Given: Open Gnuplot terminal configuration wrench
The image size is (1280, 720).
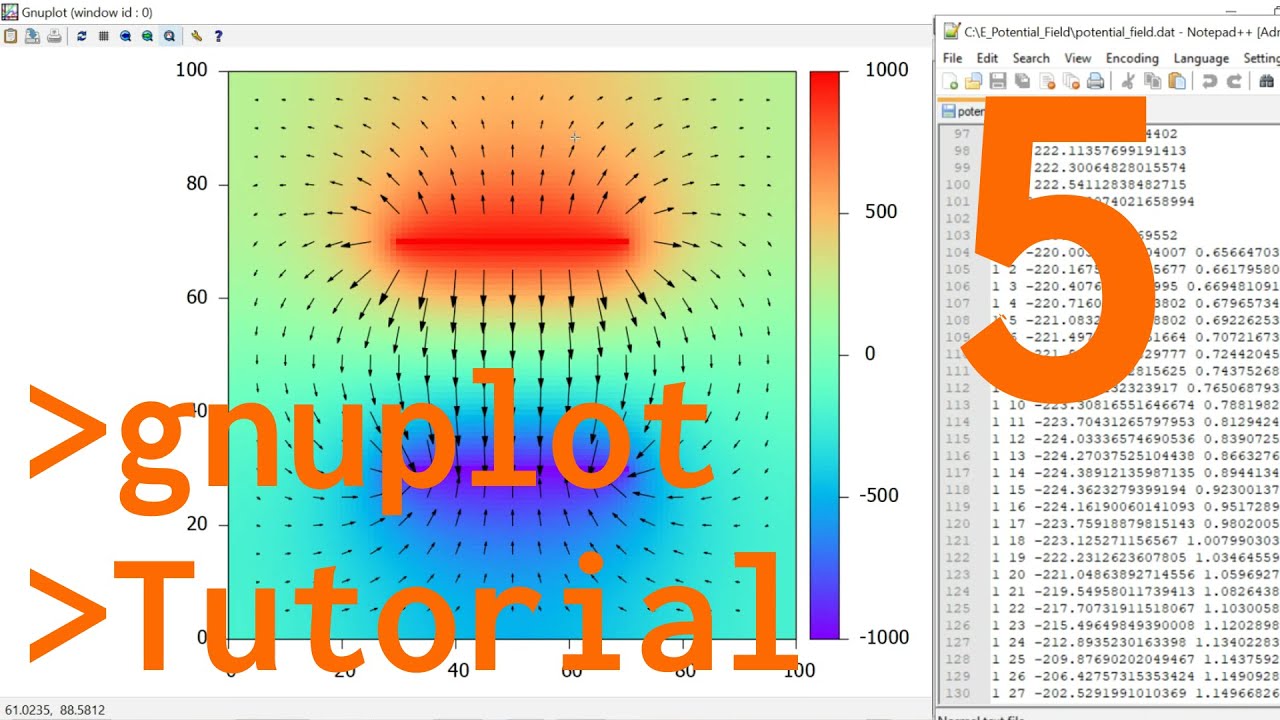Looking at the screenshot, I should (196, 36).
